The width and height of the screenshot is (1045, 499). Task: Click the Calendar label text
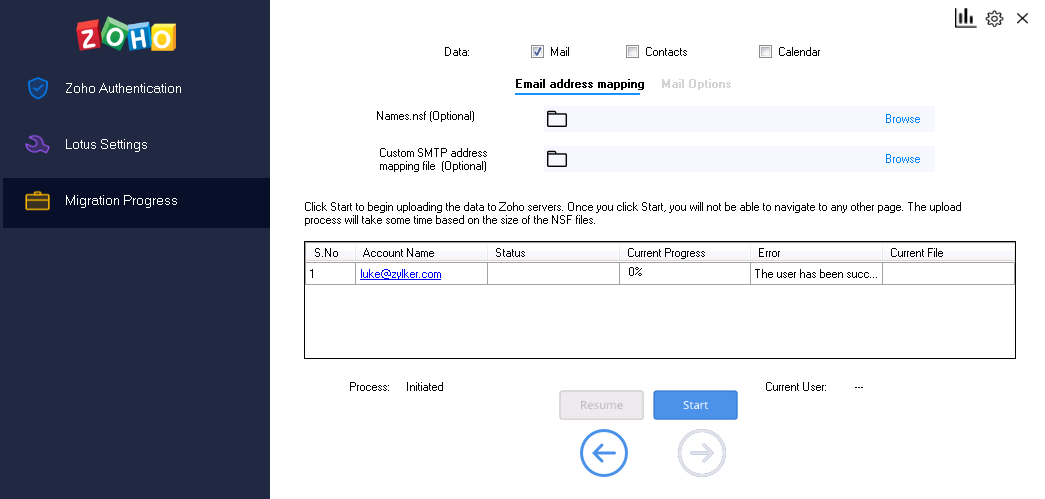tap(799, 52)
